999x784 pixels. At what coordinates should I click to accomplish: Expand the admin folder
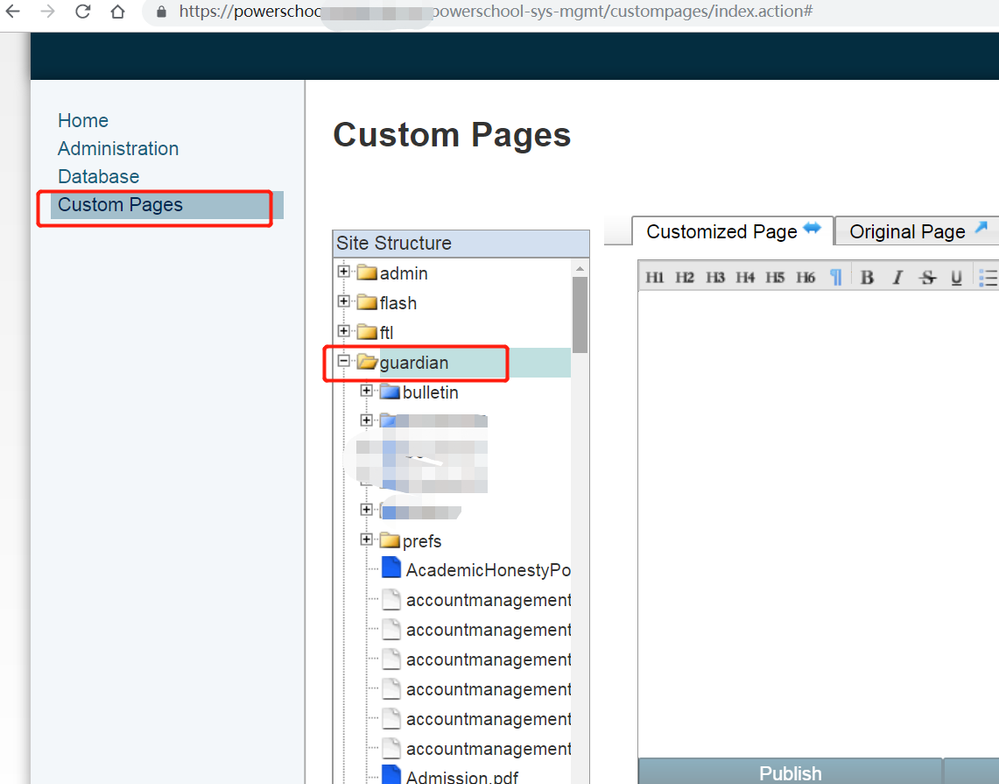tap(343, 271)
